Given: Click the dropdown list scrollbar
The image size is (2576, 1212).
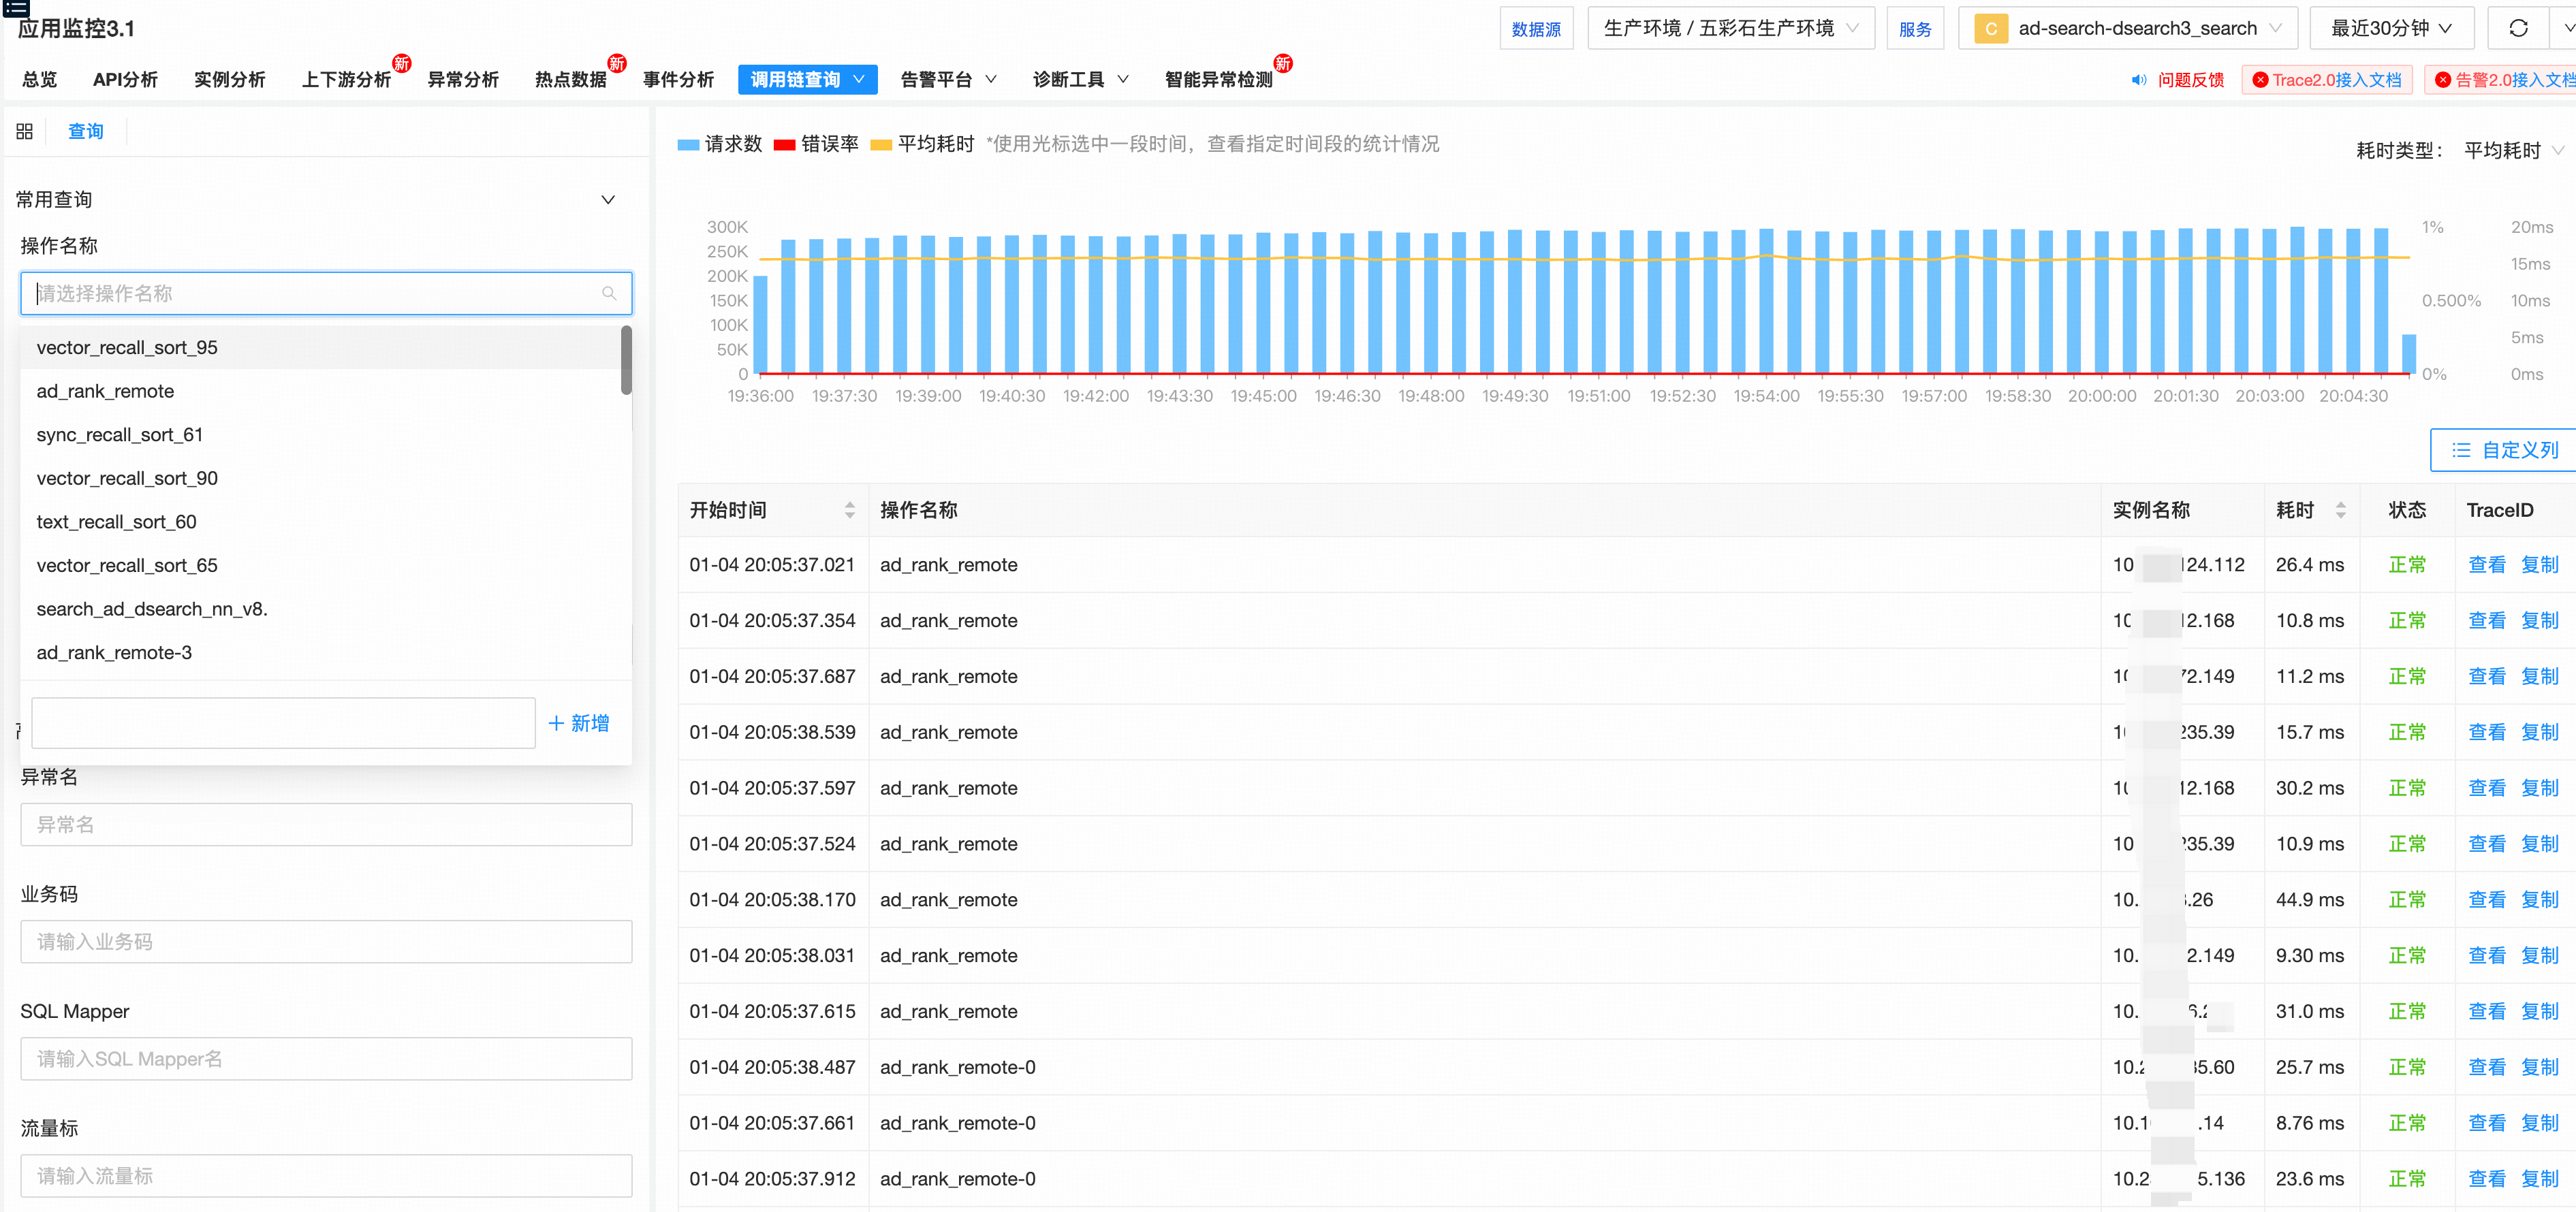Looking at the screenshot, I should coord(626,360).
